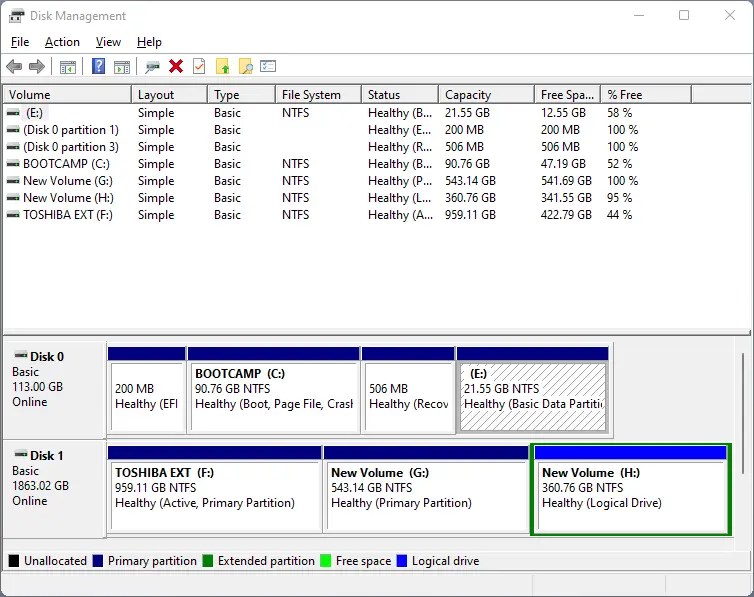The width and height of the screenshot is (754, 597).
Task: Open the Action menu
Action: (x=62, y=42)
